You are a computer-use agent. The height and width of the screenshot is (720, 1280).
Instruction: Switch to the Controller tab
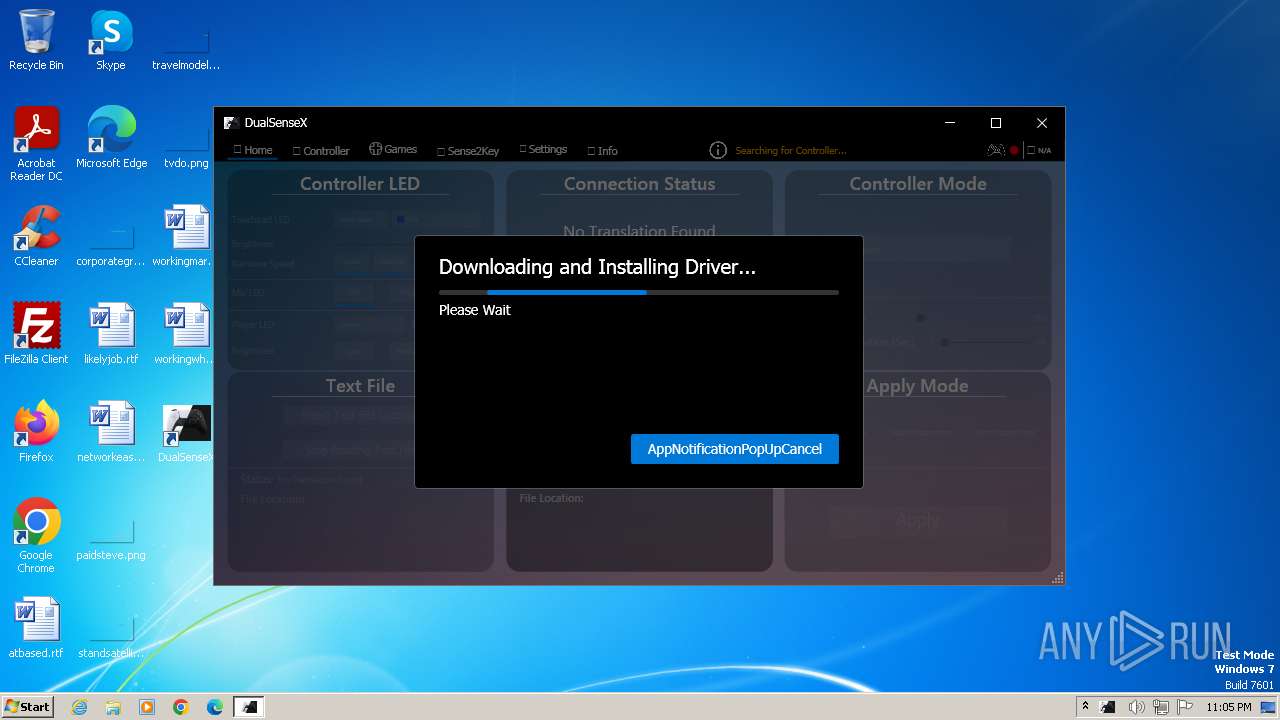pyautogui.click(x=321, y=151)
